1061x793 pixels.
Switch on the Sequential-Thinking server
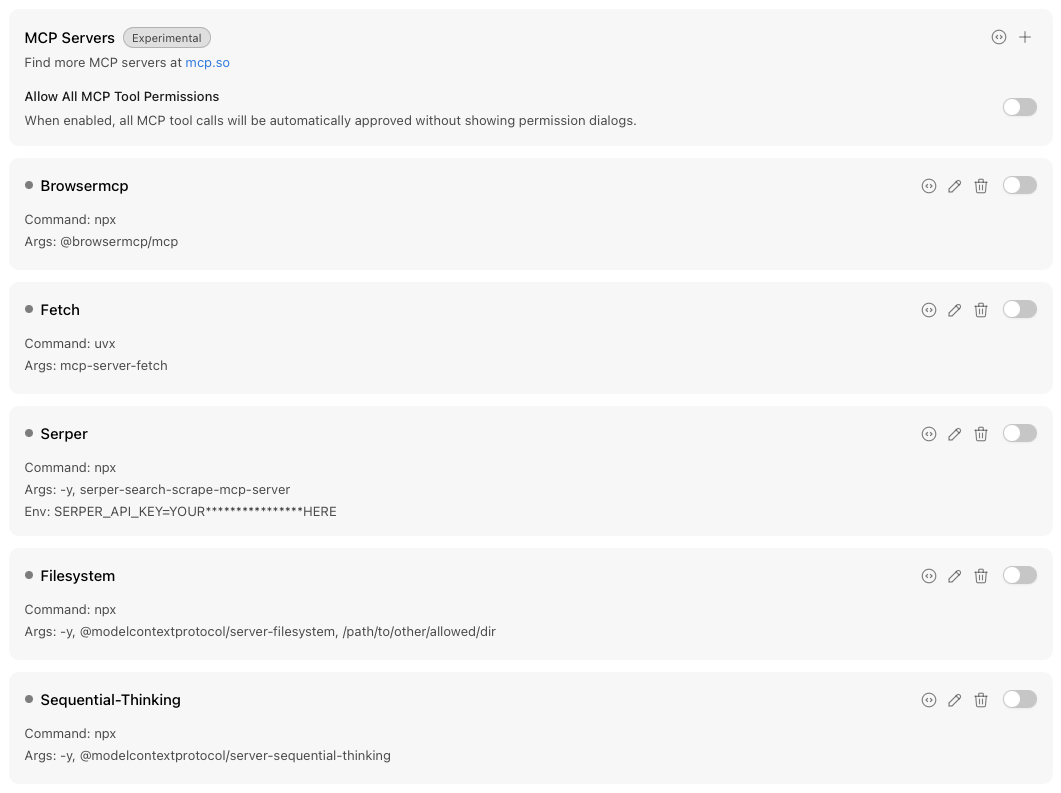tap(1019, 699)
